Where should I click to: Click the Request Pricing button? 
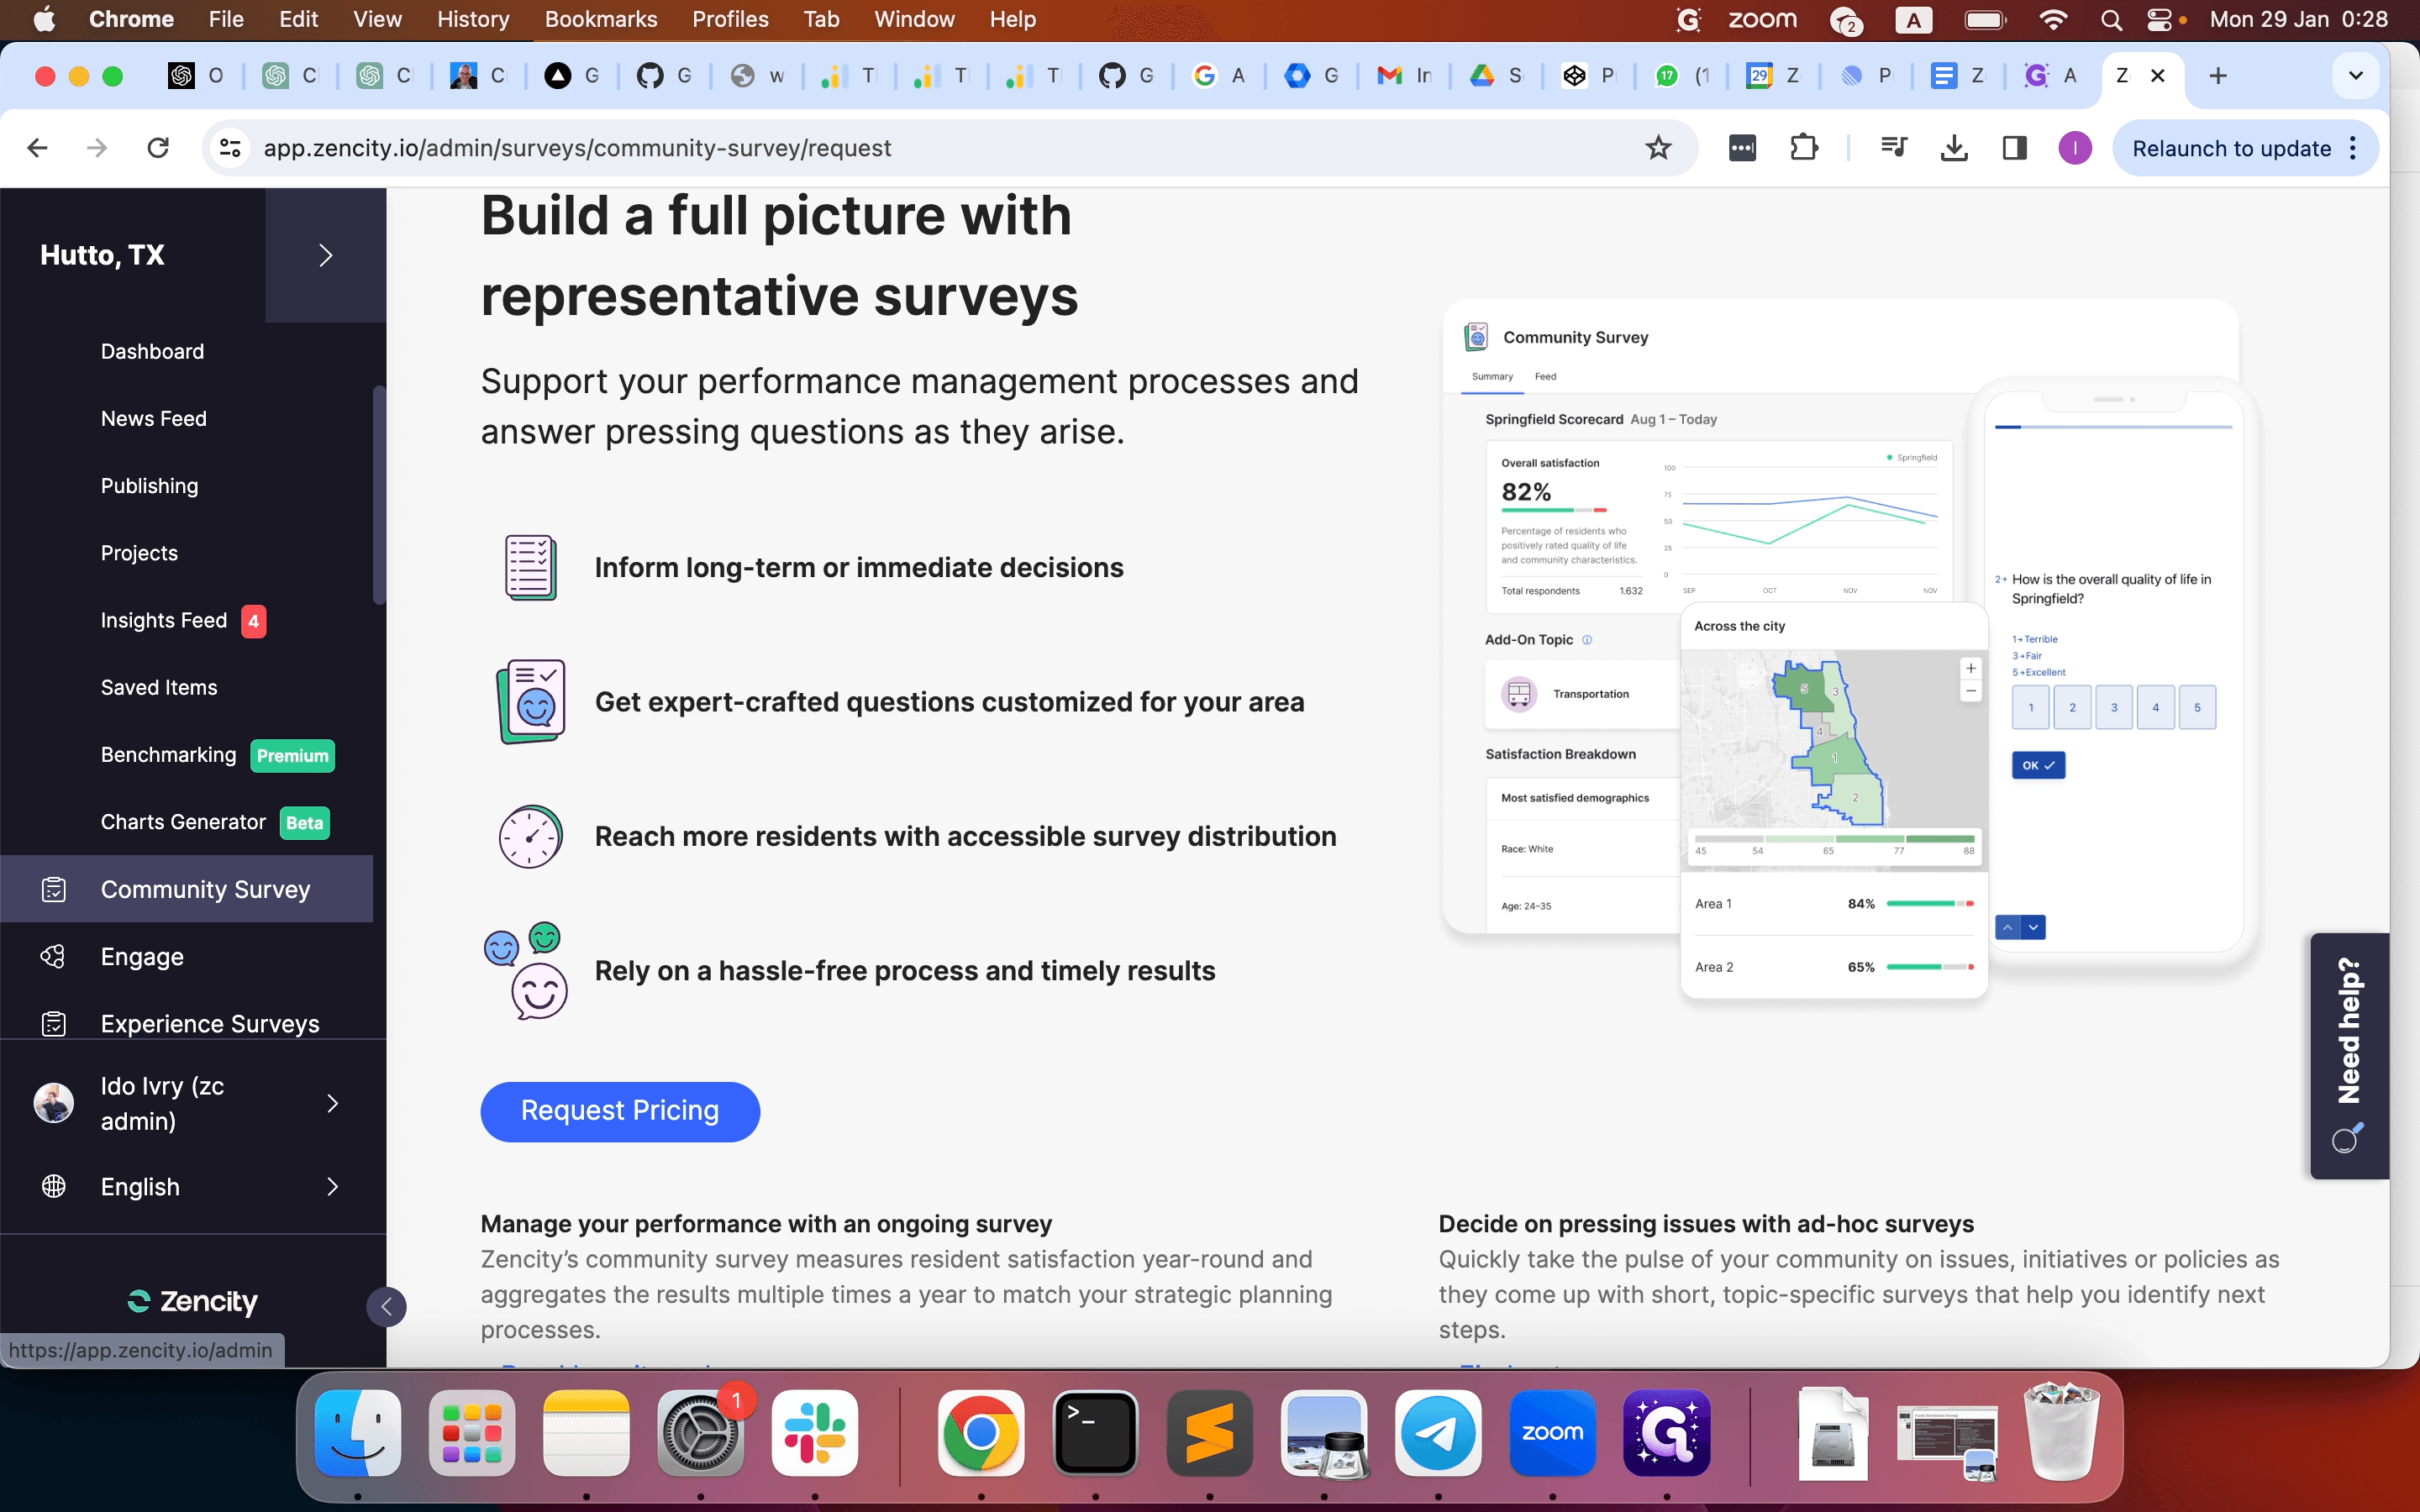point(620,1111)
